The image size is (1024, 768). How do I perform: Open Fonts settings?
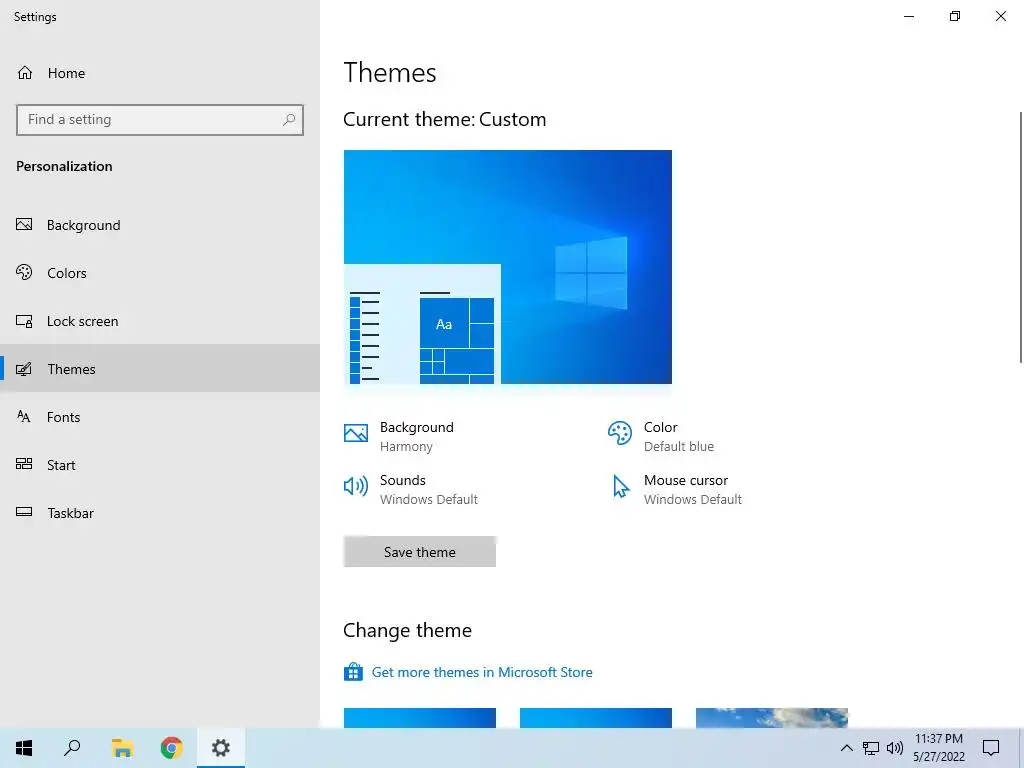click(160, 417)
